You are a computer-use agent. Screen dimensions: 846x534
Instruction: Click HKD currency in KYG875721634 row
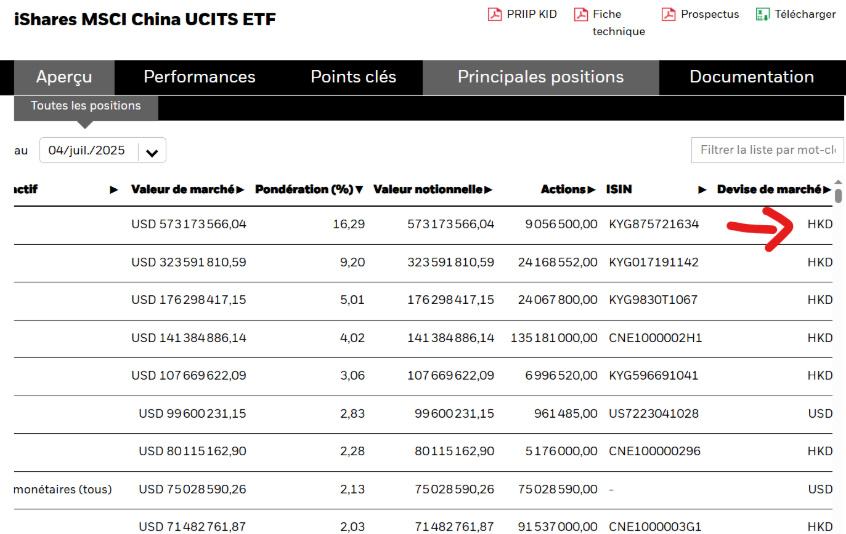click(820, 224)
